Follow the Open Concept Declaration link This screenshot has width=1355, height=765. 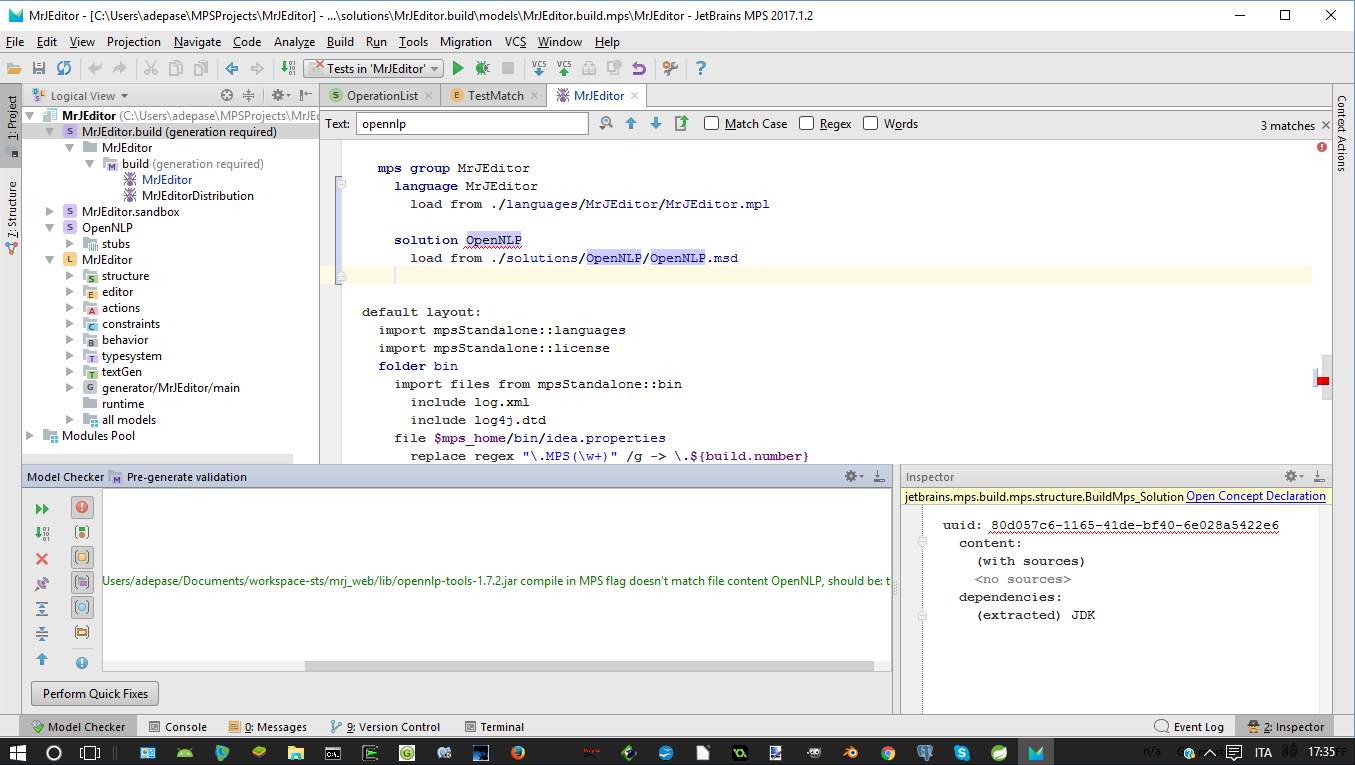pos(1255,496)
